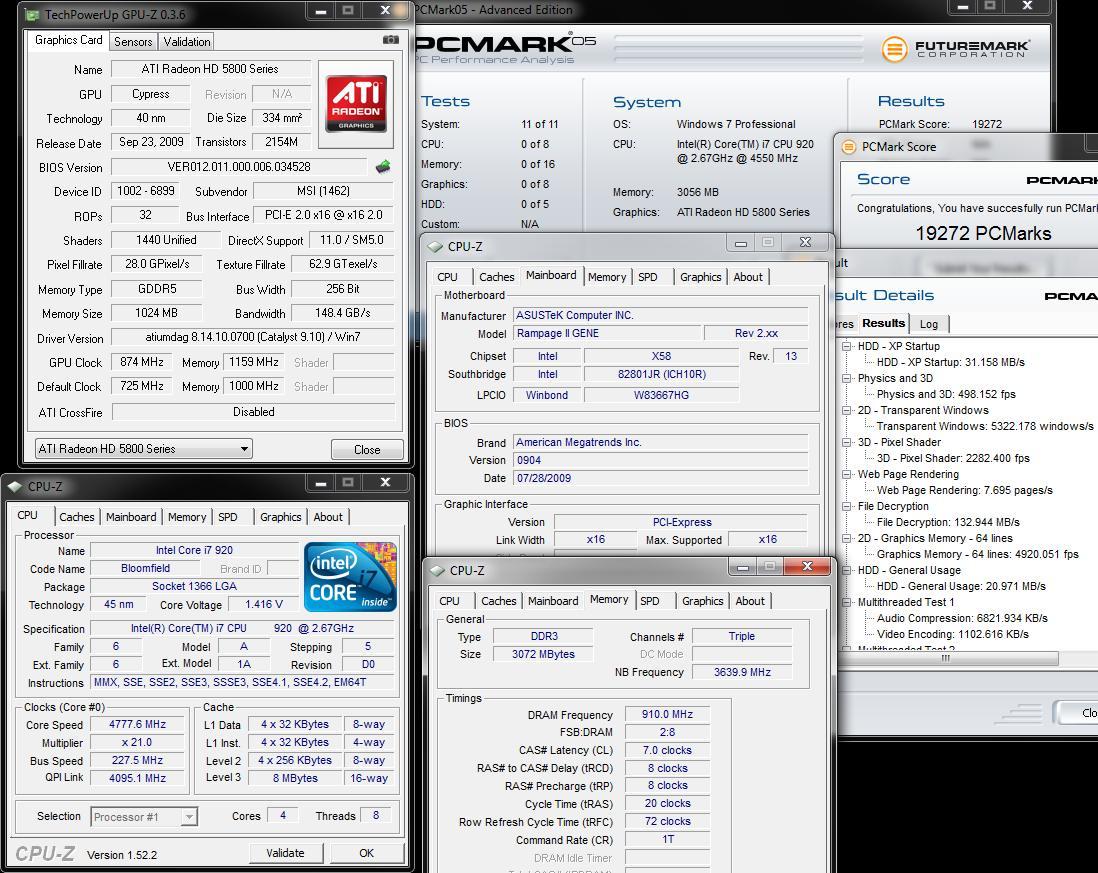This screenshot has height=873, width=1098.
Task: Click the CPU-Z Mainboard window title icon
Action: click(436, 246)
